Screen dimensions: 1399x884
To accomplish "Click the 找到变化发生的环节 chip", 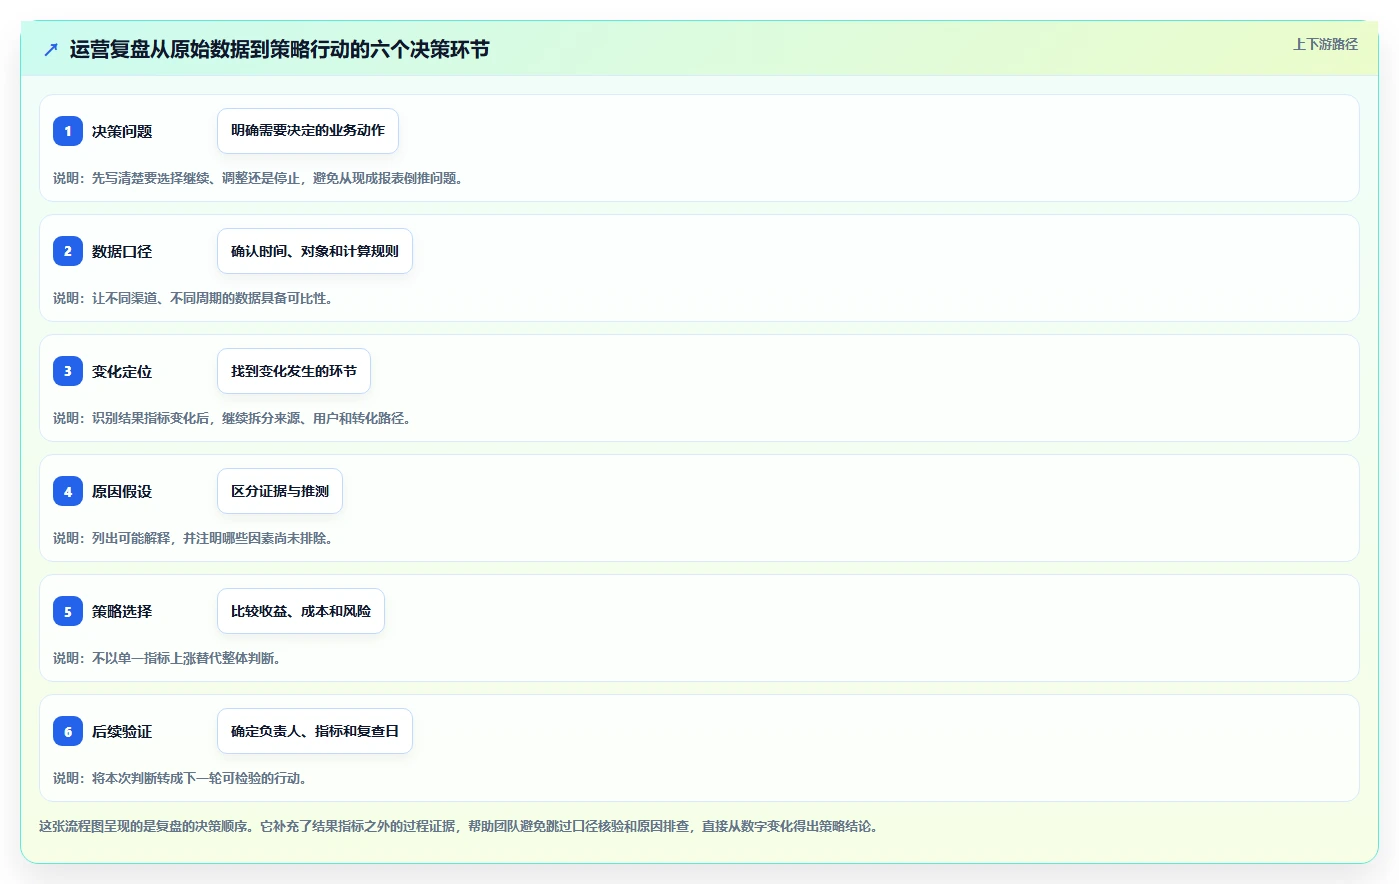I will [294, 371].
